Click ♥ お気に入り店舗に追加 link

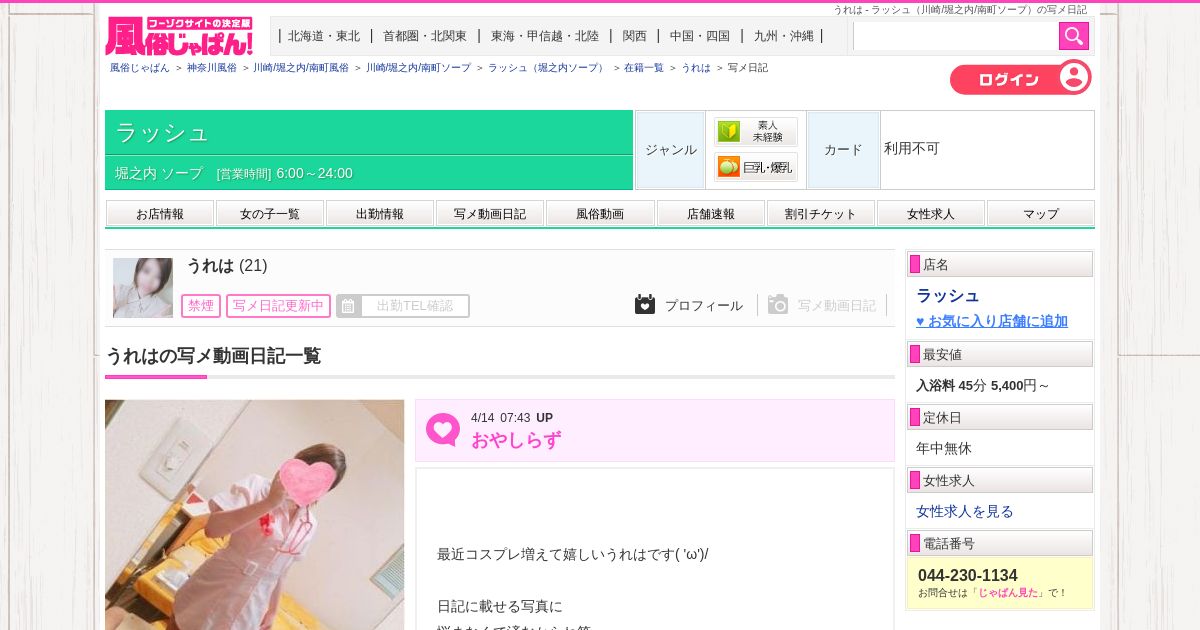point(992,321)
